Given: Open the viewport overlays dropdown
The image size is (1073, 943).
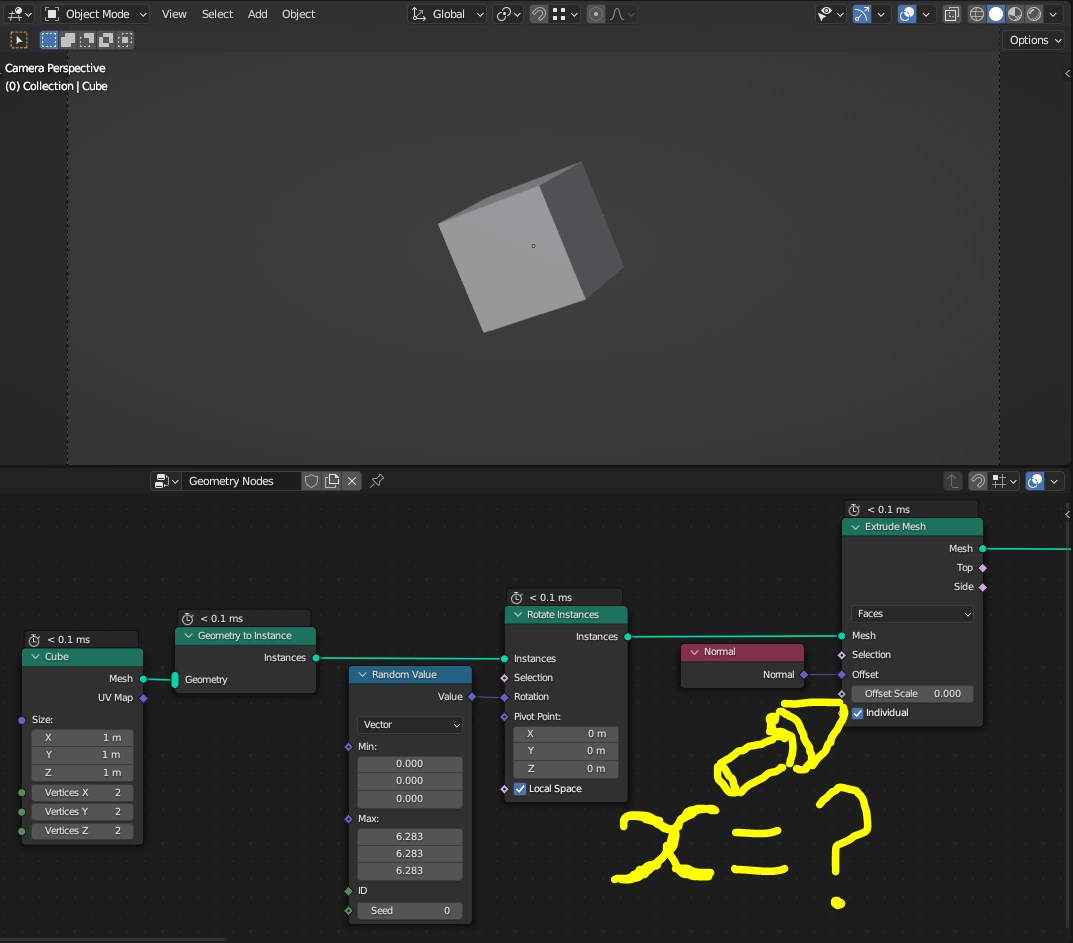Looking at the screenshot, I should coord(926,14).
